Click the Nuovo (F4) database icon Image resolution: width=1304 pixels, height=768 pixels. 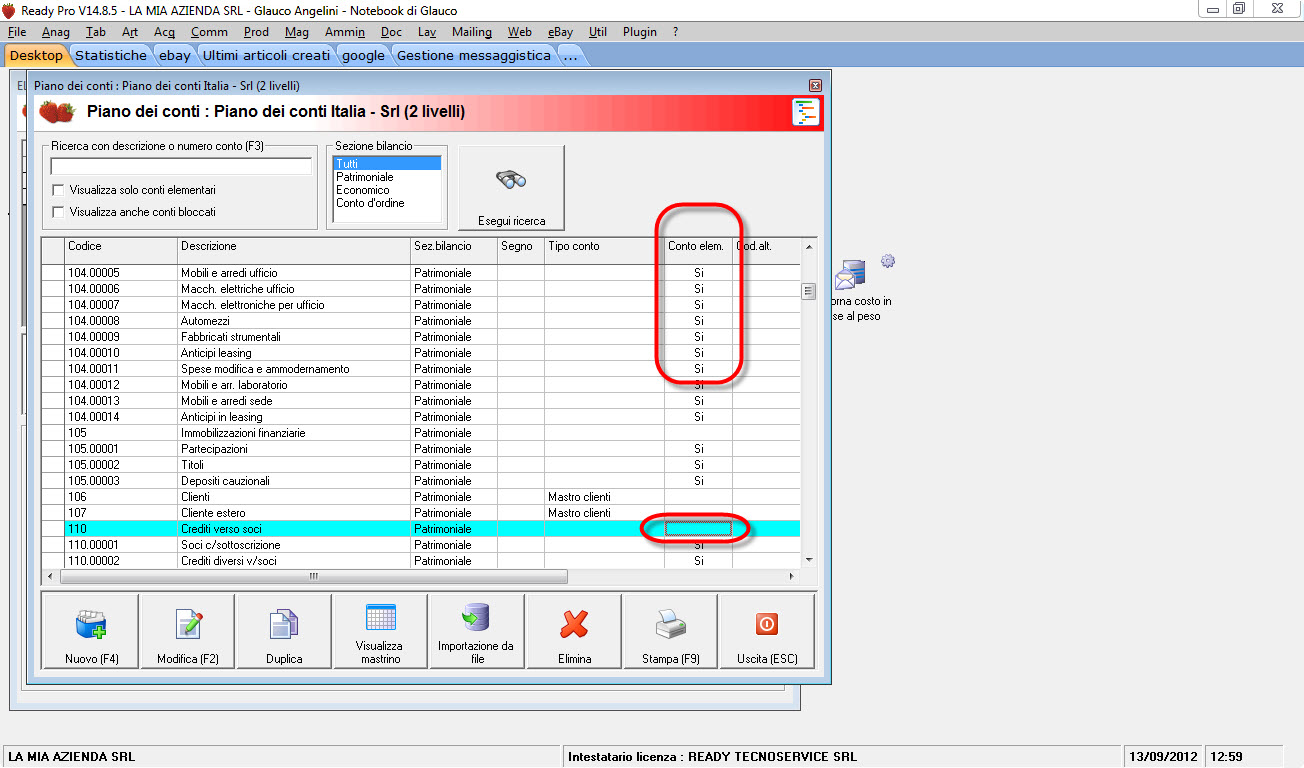[91, 624]
